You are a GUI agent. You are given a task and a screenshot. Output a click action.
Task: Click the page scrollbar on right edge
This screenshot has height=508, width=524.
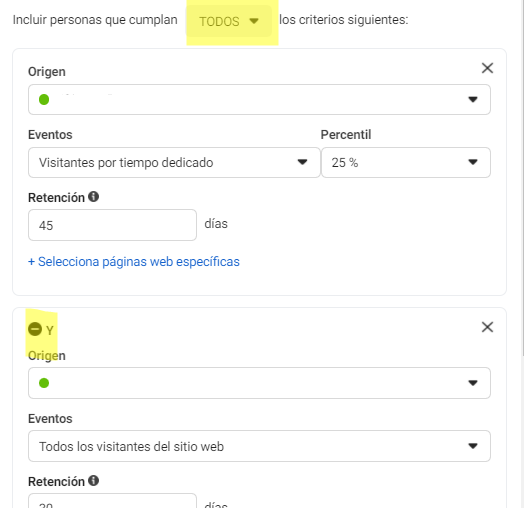[x=522, y=177]
